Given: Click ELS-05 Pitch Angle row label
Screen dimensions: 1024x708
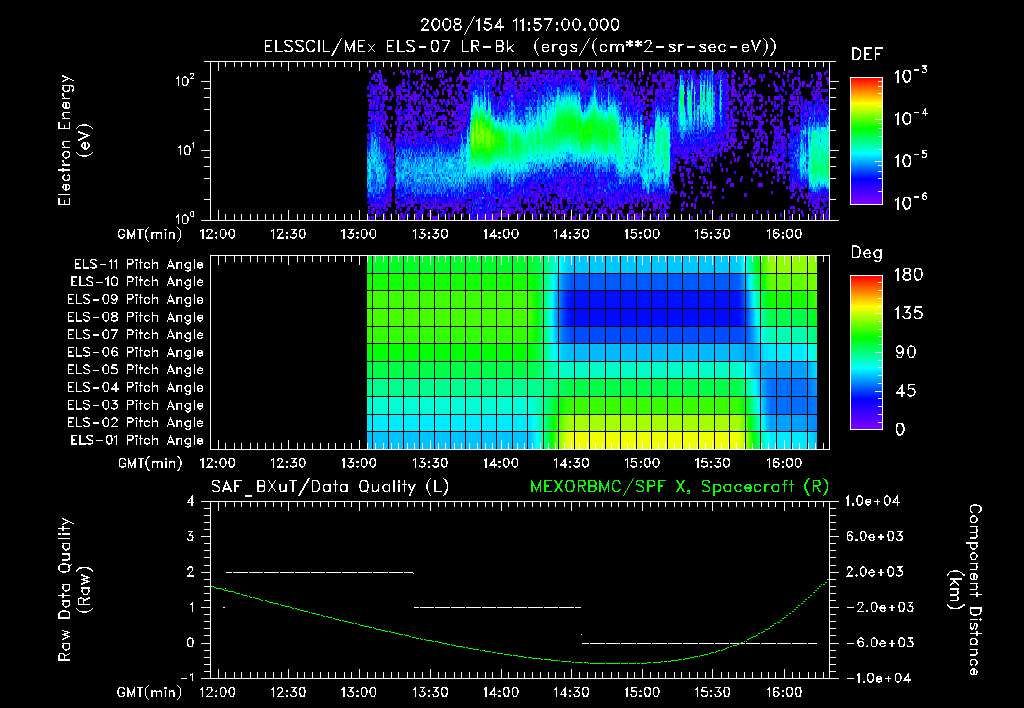Looking at the screenshot, I should (135, 370).
